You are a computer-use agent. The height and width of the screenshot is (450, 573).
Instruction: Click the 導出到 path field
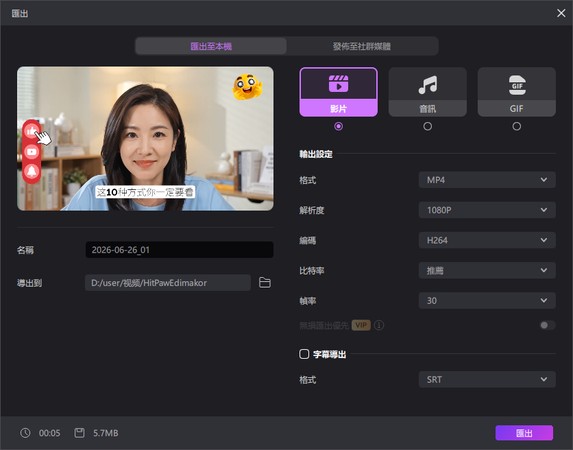click(168, 283)
